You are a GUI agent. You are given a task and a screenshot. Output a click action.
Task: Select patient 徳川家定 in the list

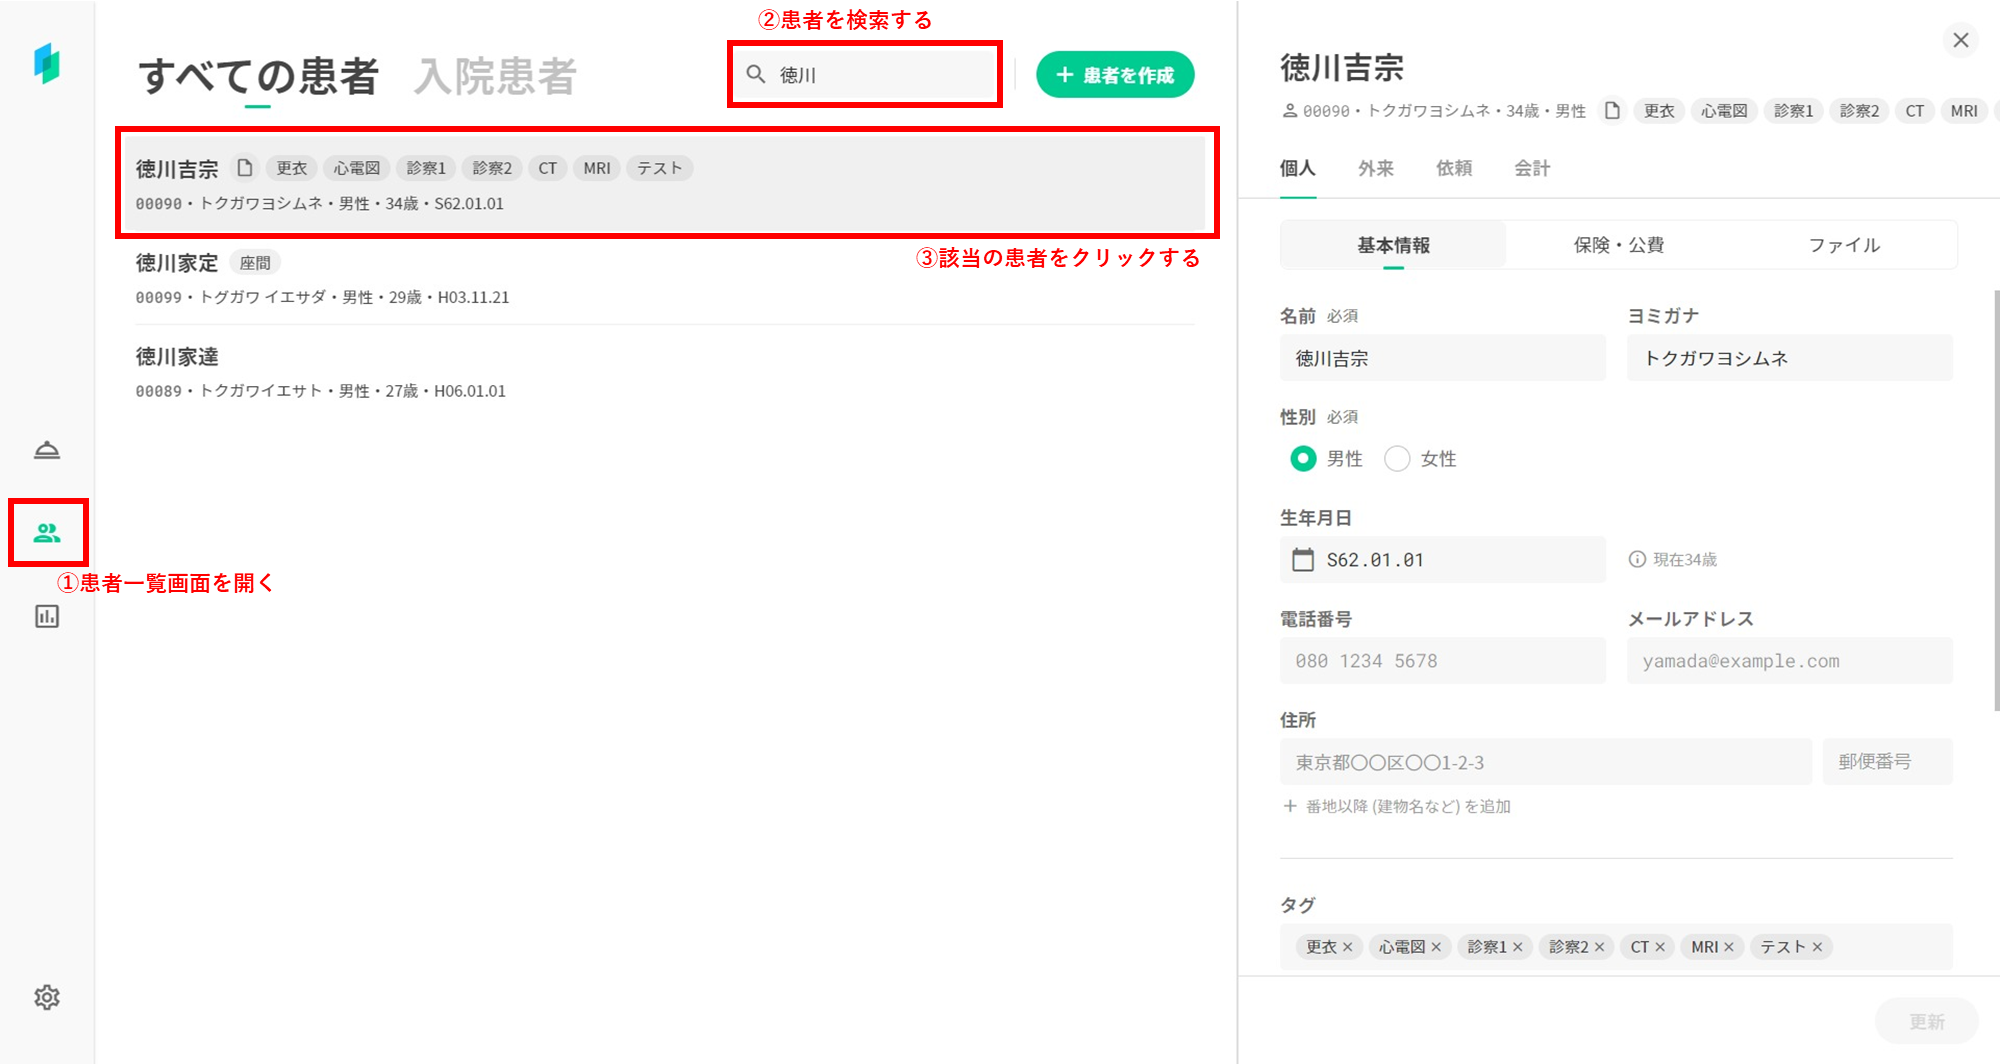pyautogui.click(x=178, y=263)
